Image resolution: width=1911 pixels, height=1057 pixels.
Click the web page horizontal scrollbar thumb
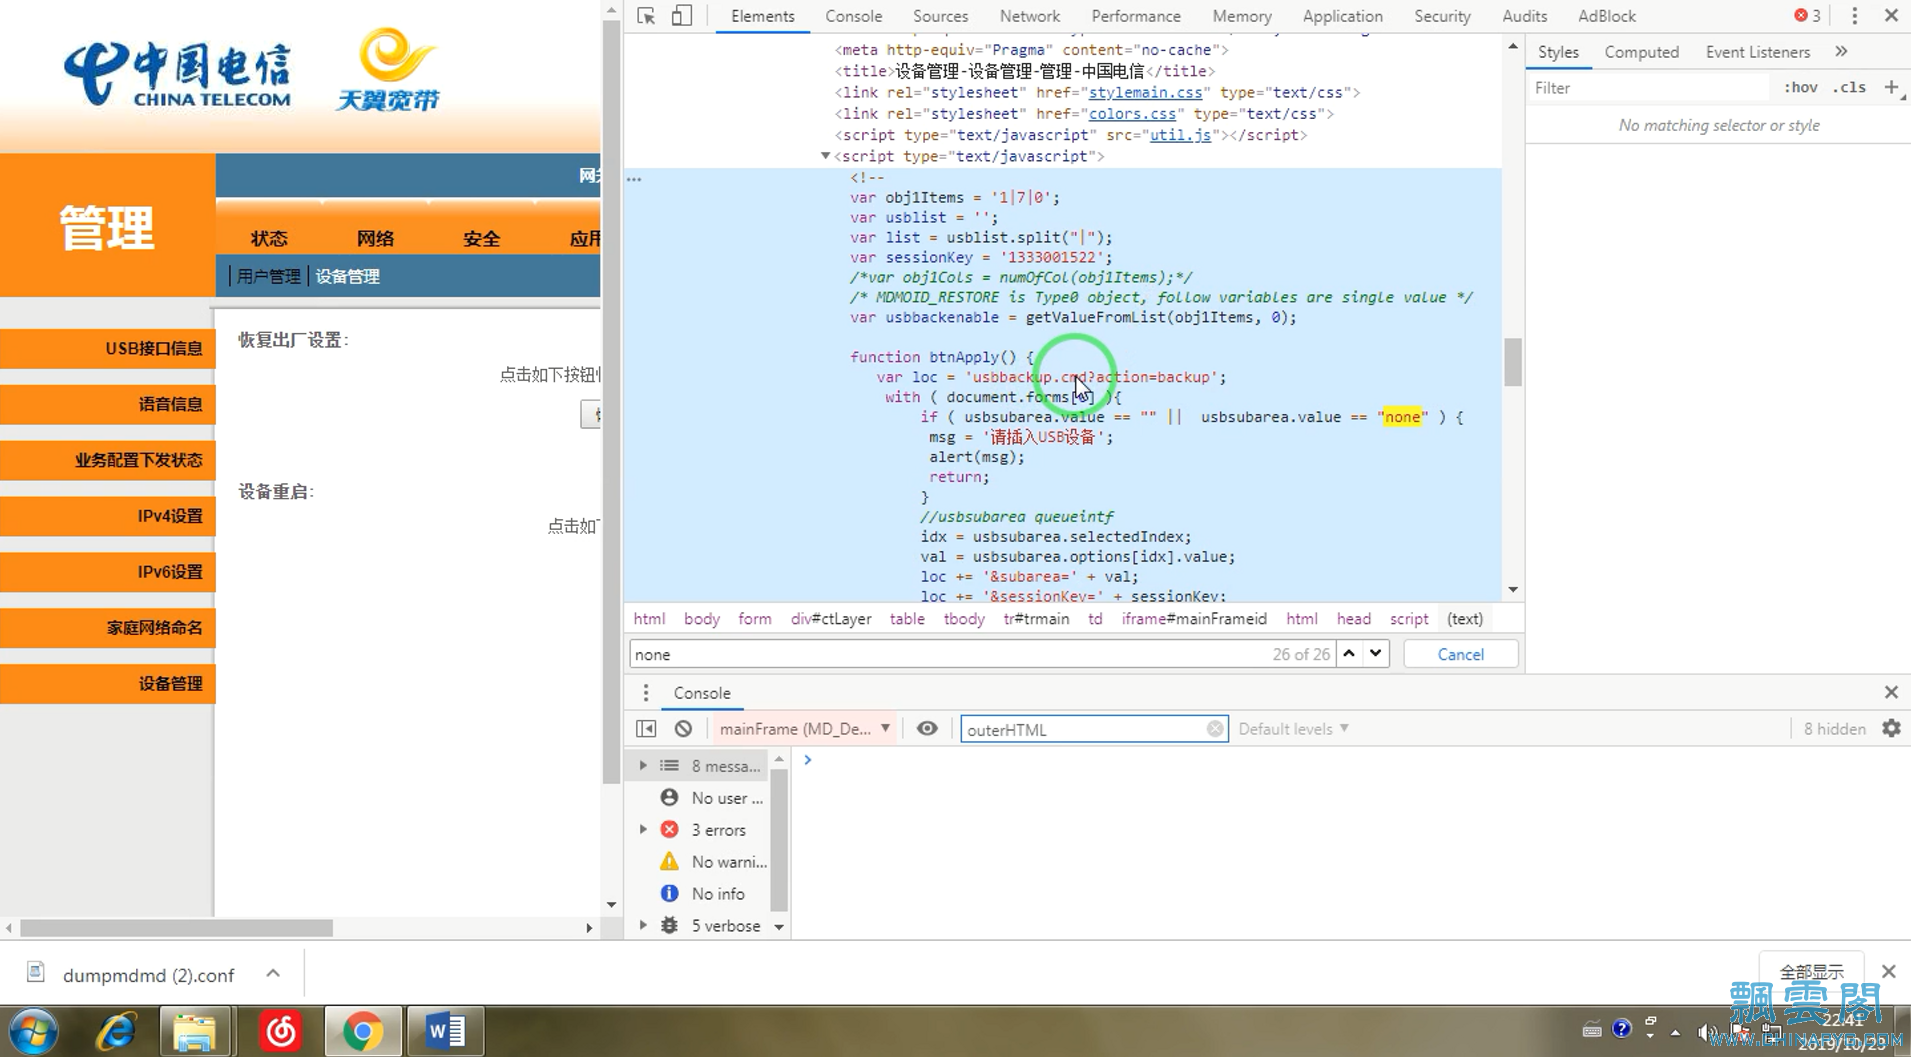tap(177, 928)
